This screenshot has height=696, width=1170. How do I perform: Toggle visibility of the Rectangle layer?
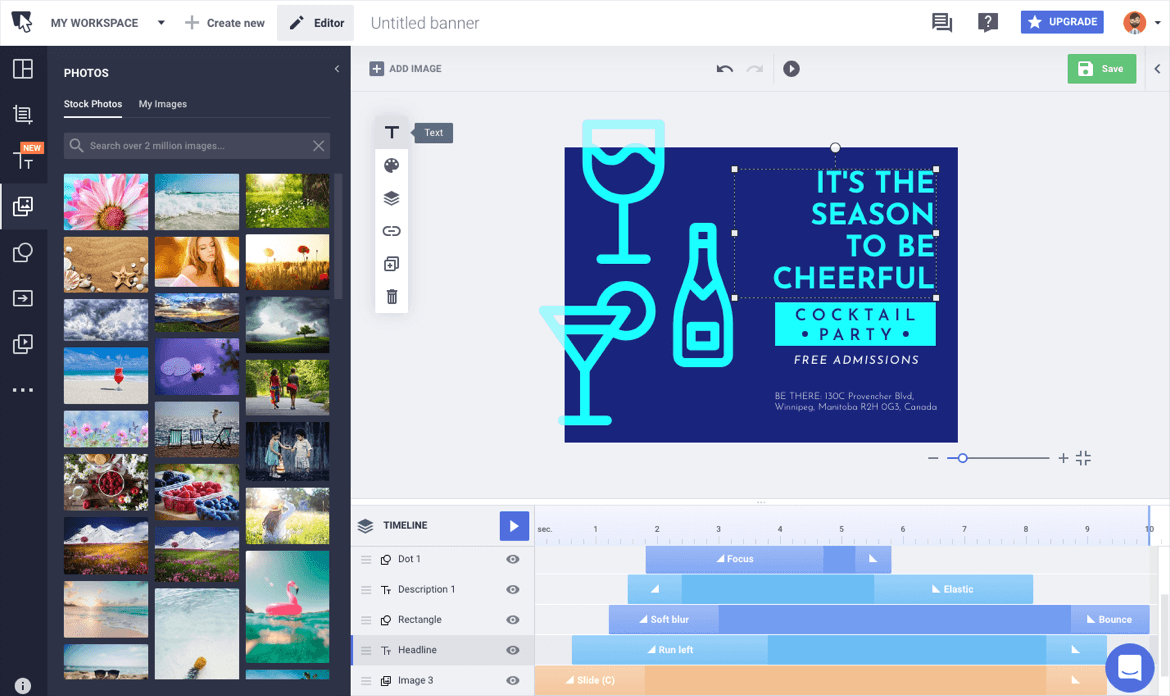513,619
